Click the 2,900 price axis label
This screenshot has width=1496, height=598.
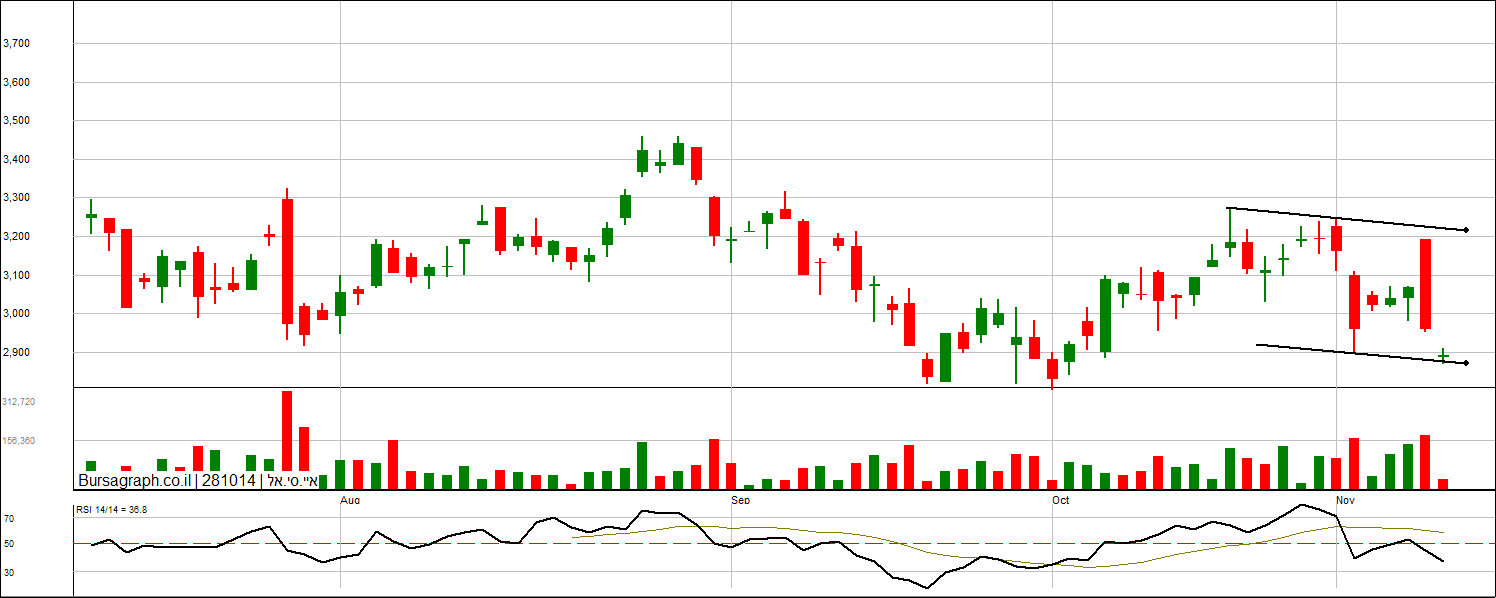pos(17,353)
